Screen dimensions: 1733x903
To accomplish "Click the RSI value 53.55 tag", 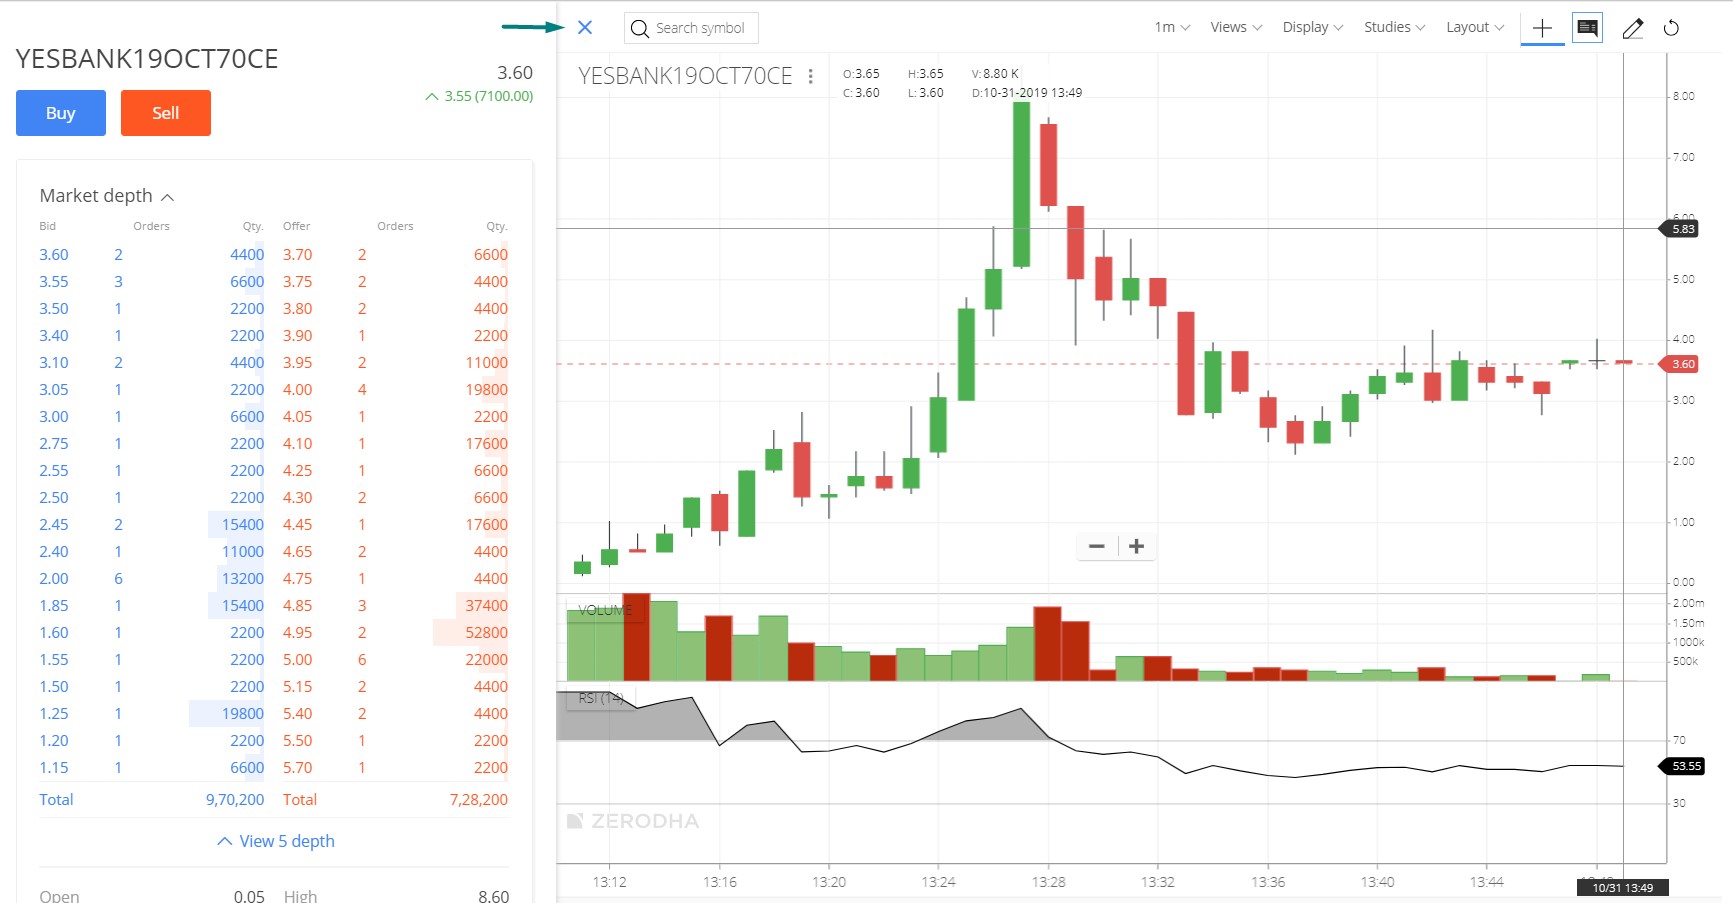I will point(1683,766).
